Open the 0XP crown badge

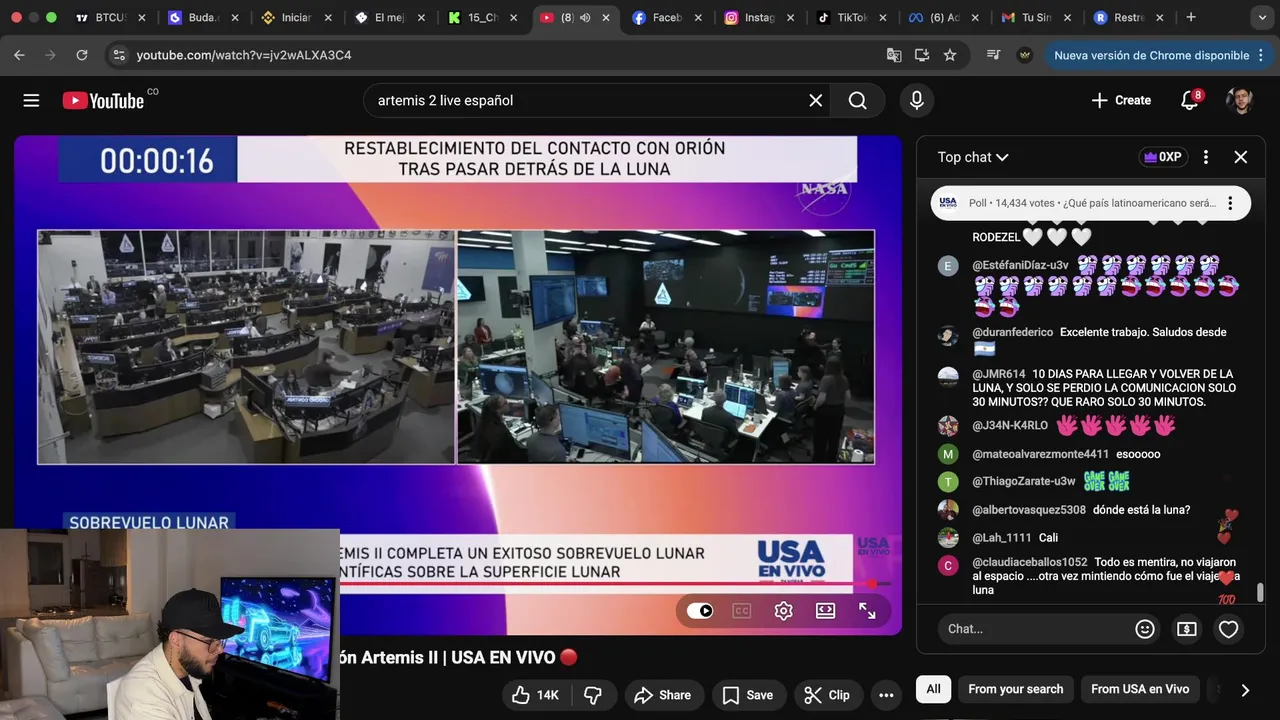coord(1162,157)
